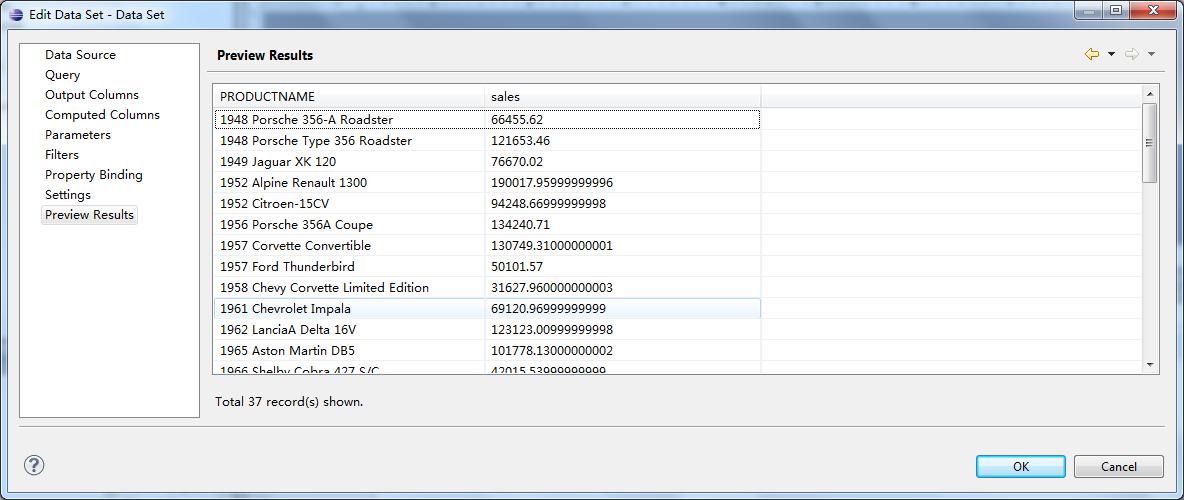This screenshot has width=1184, height=500.
Task: Select 1957 Corvette Convertible row
Action: point(487,245)
